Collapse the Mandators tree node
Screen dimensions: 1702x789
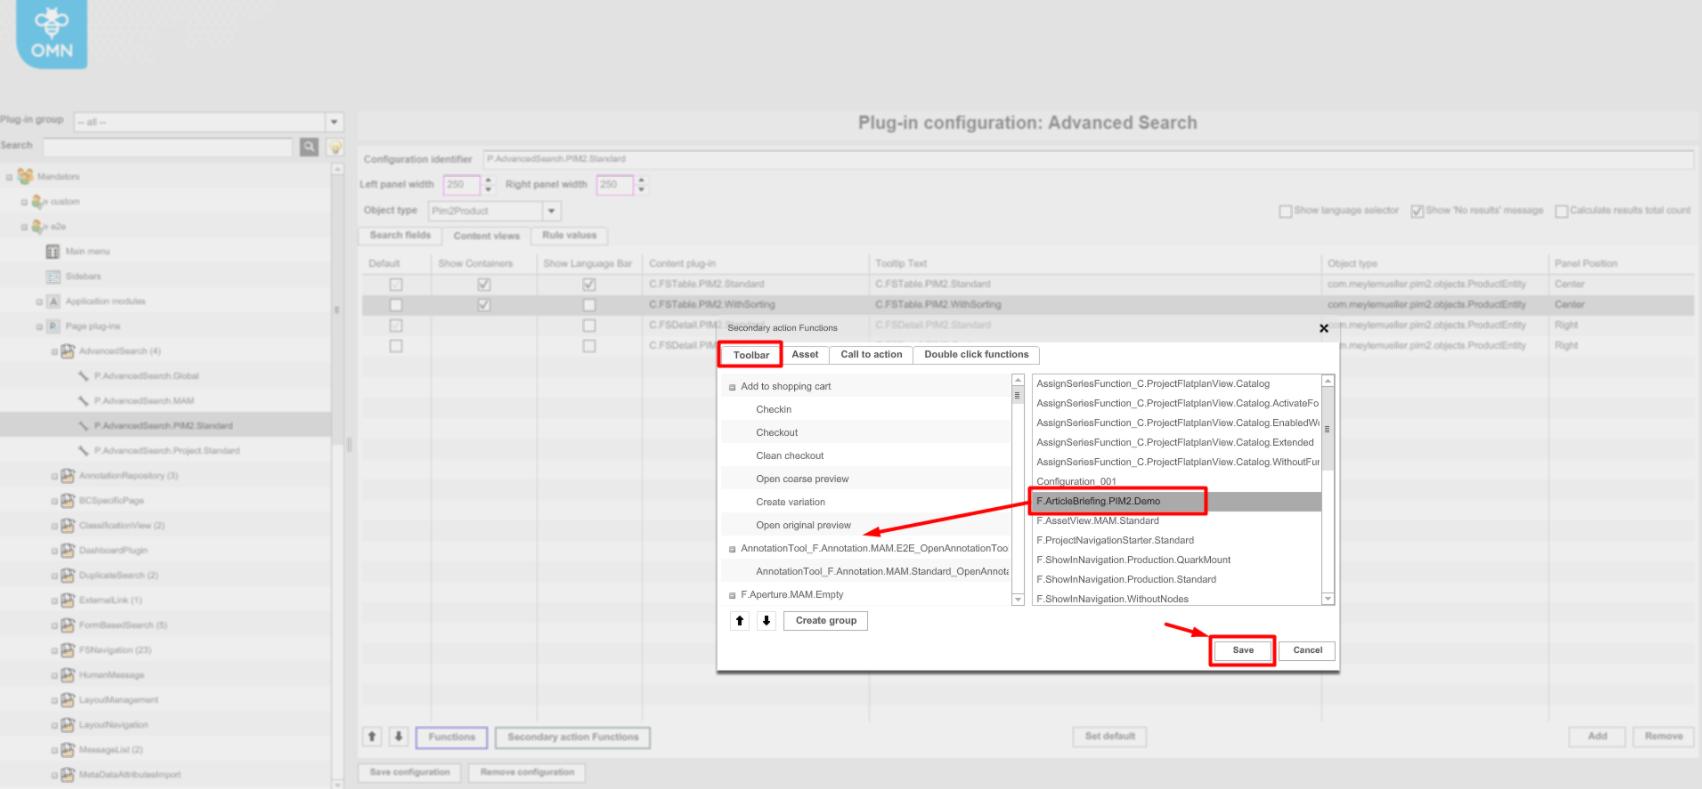tap(9, 177)
